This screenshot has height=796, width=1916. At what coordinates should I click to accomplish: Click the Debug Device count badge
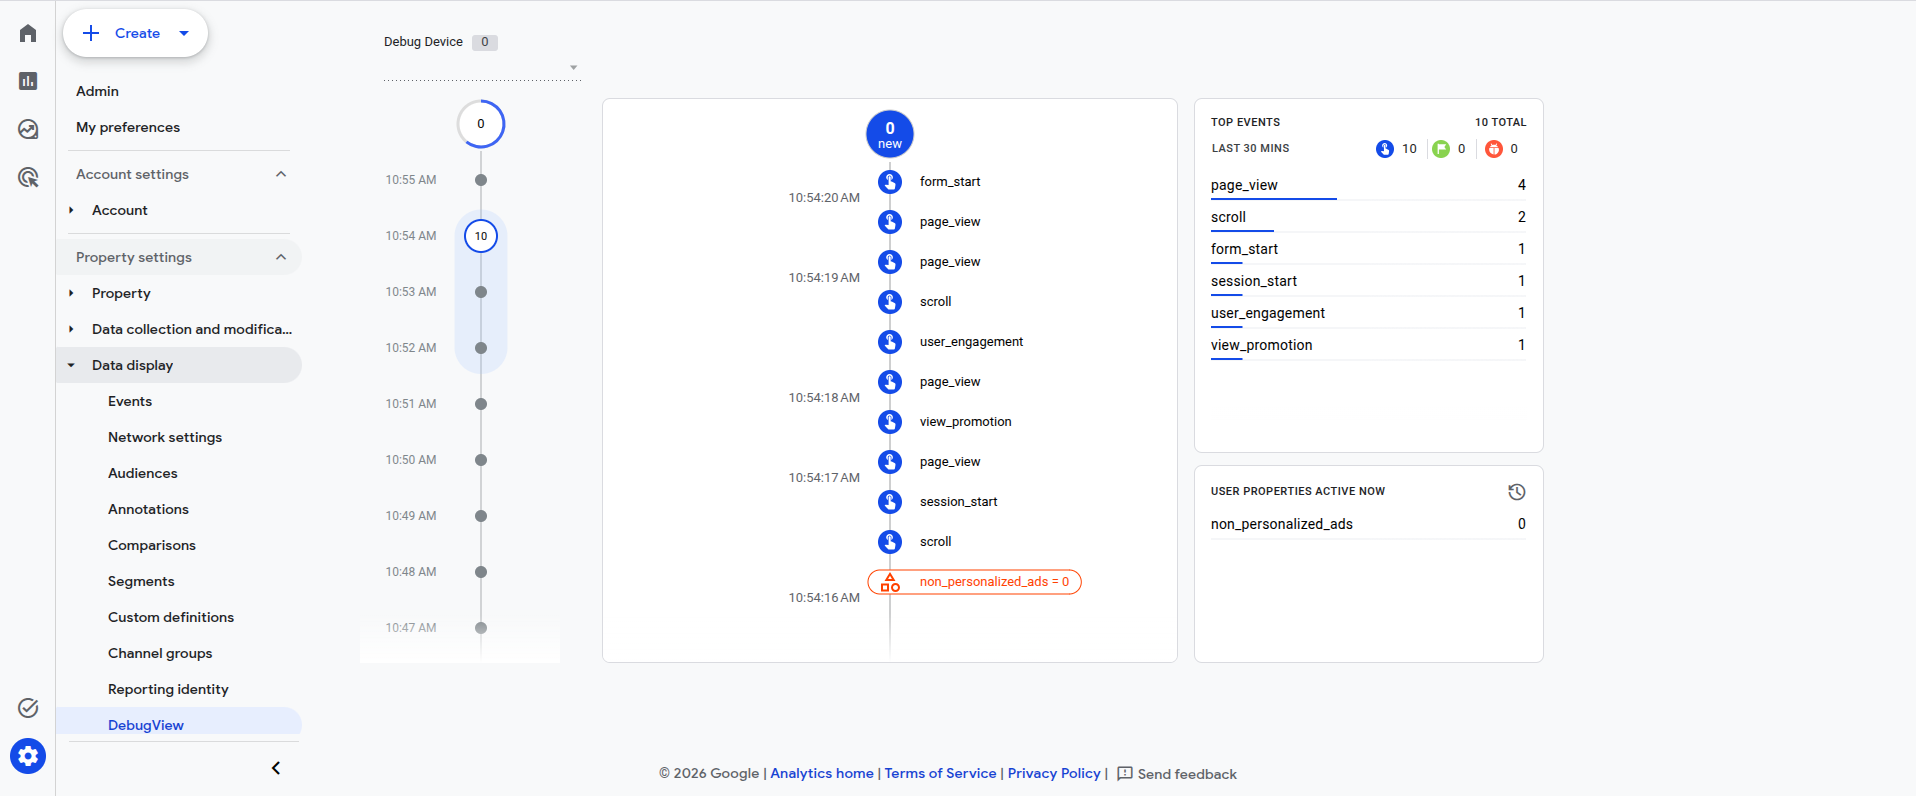[x=485, y=42]
